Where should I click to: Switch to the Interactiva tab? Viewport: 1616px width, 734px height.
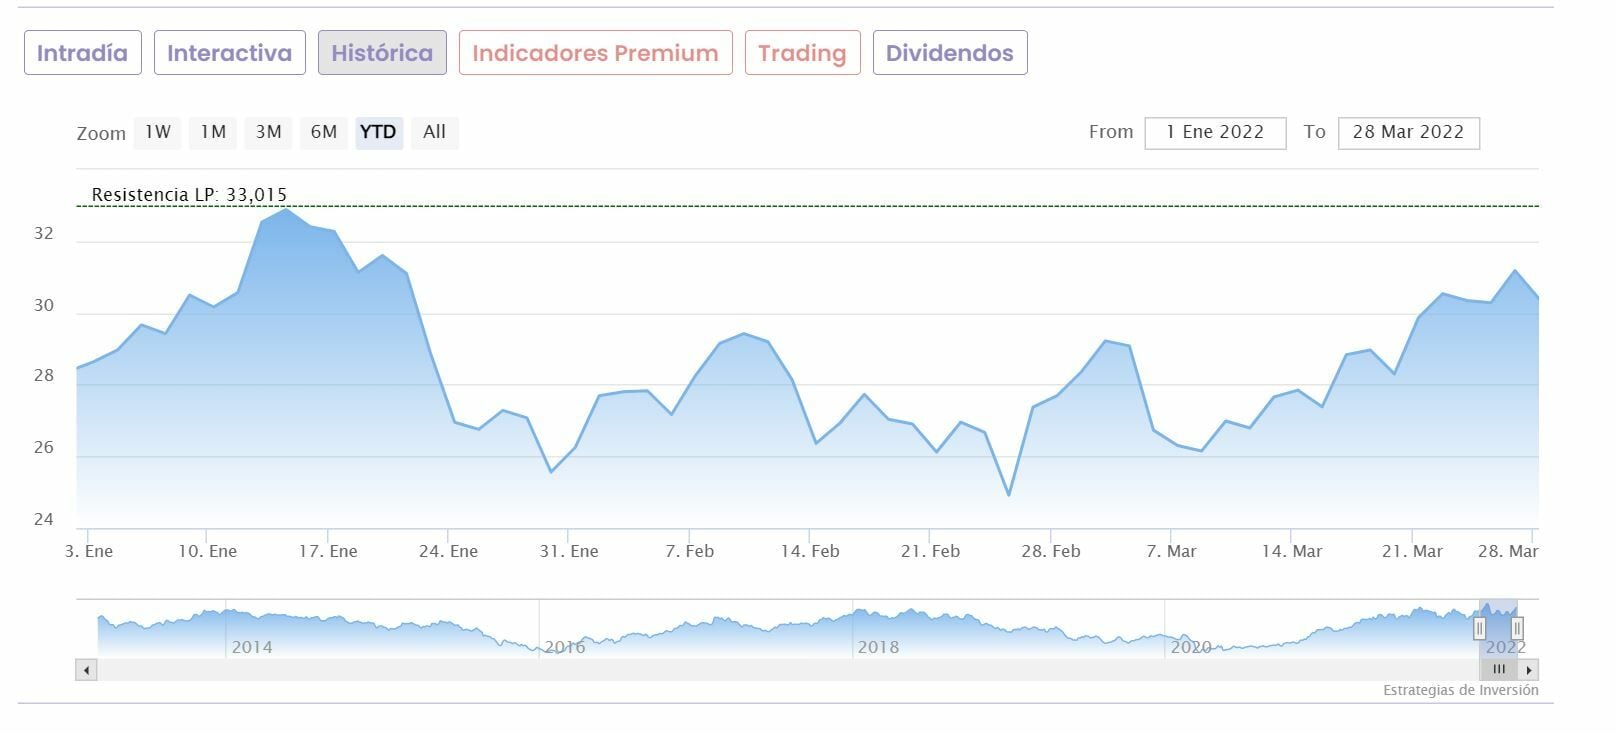229,53
